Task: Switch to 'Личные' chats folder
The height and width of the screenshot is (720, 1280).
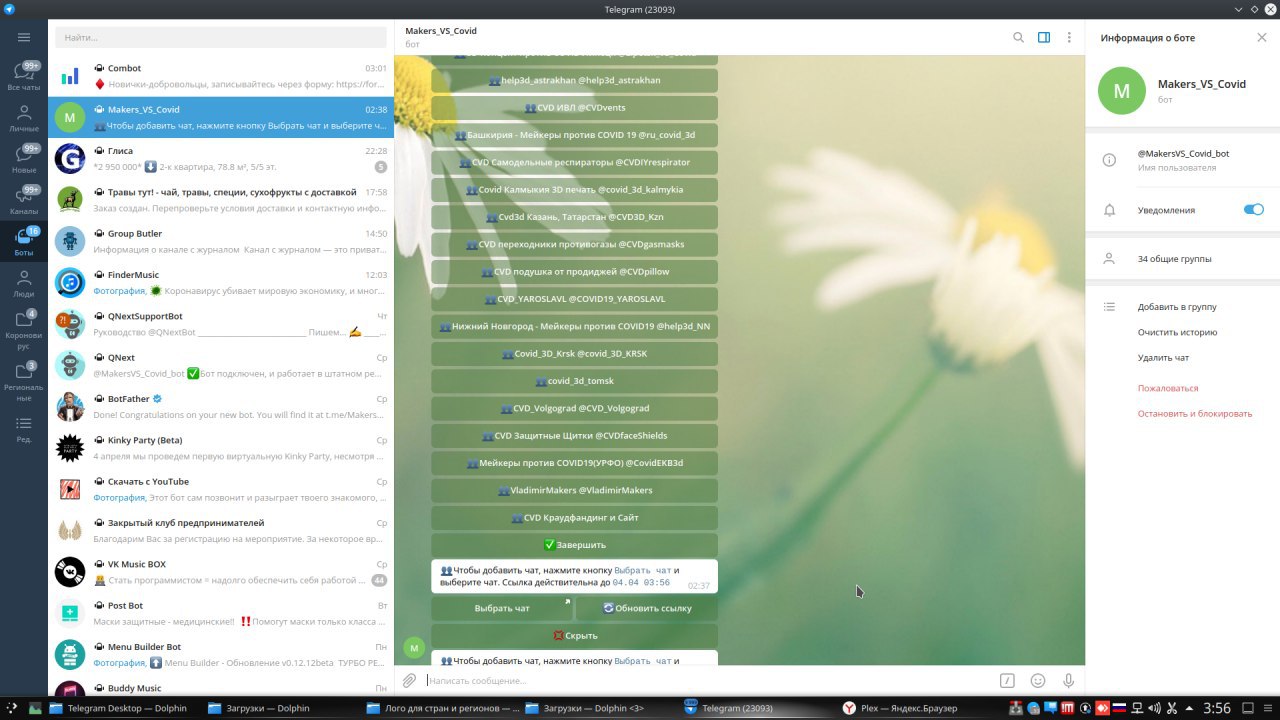Action: [24, 118]
